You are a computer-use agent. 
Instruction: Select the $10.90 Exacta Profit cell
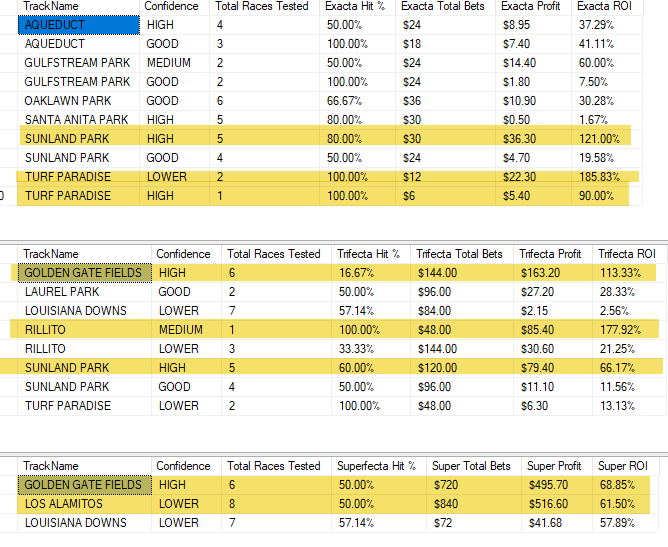[533, 101]
